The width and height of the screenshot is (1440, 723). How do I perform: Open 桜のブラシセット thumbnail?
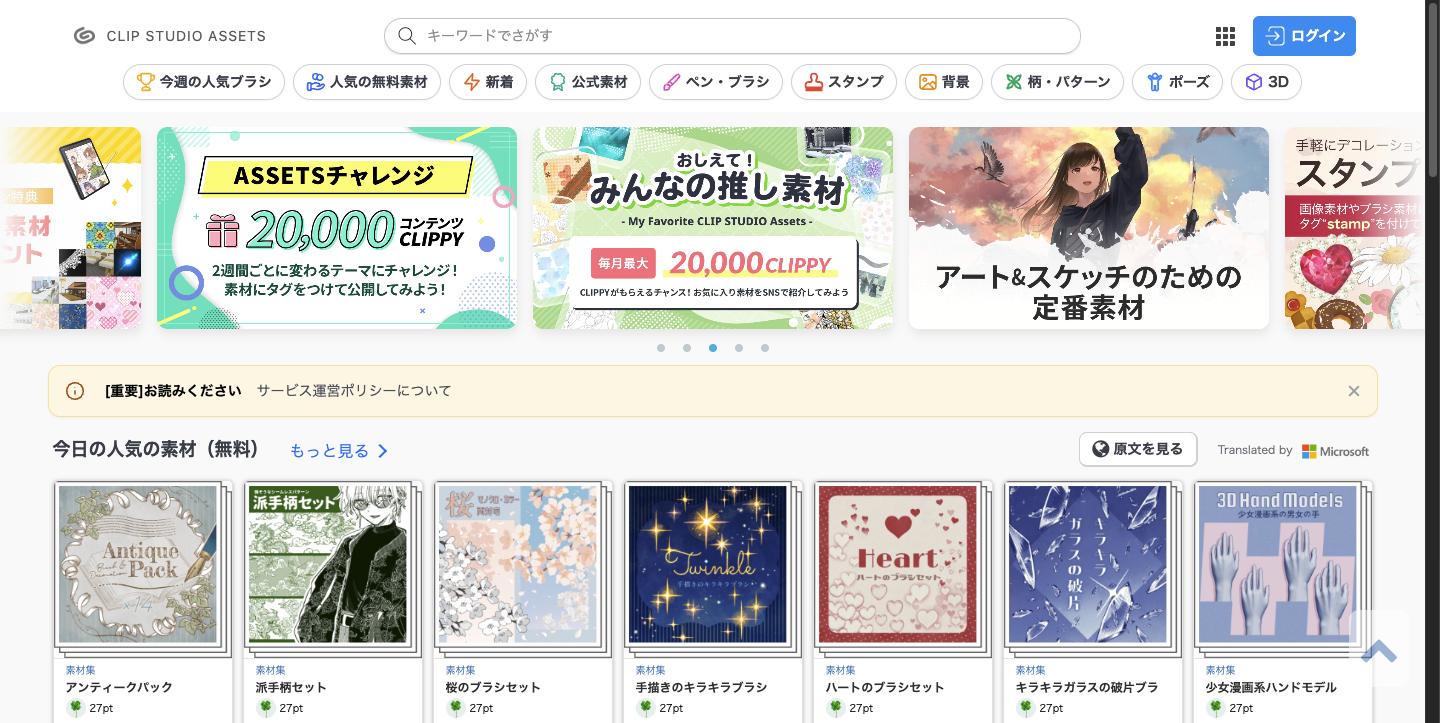tap(518, 565)
